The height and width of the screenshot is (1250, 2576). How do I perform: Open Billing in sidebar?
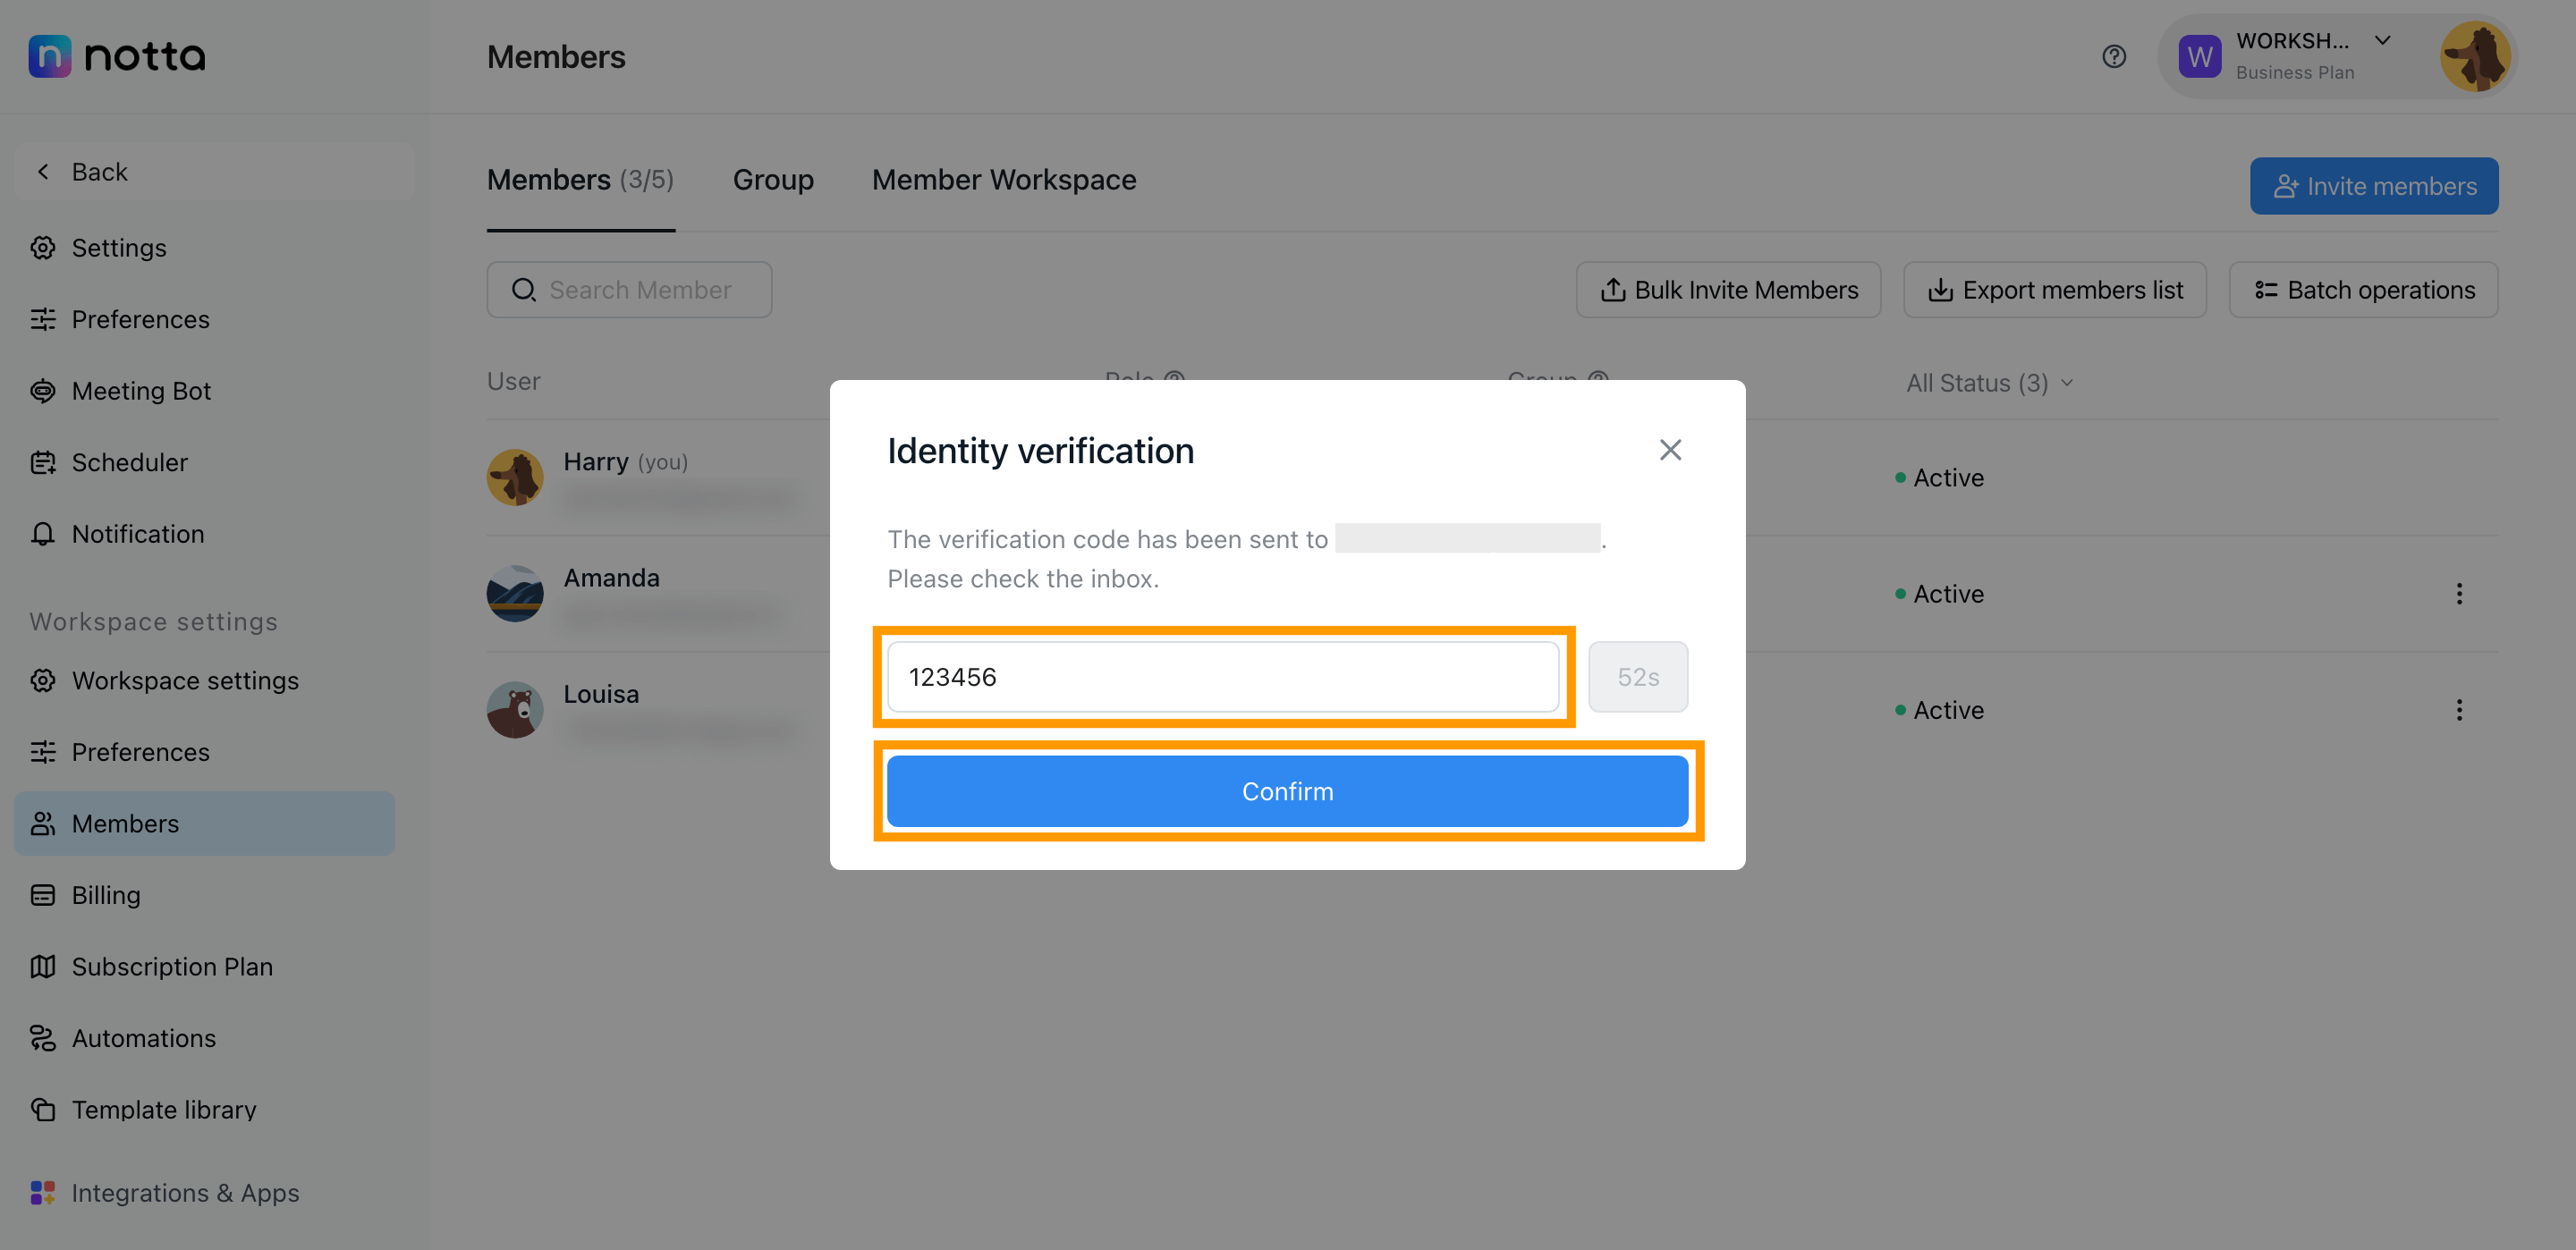click(x=205, y=895)
